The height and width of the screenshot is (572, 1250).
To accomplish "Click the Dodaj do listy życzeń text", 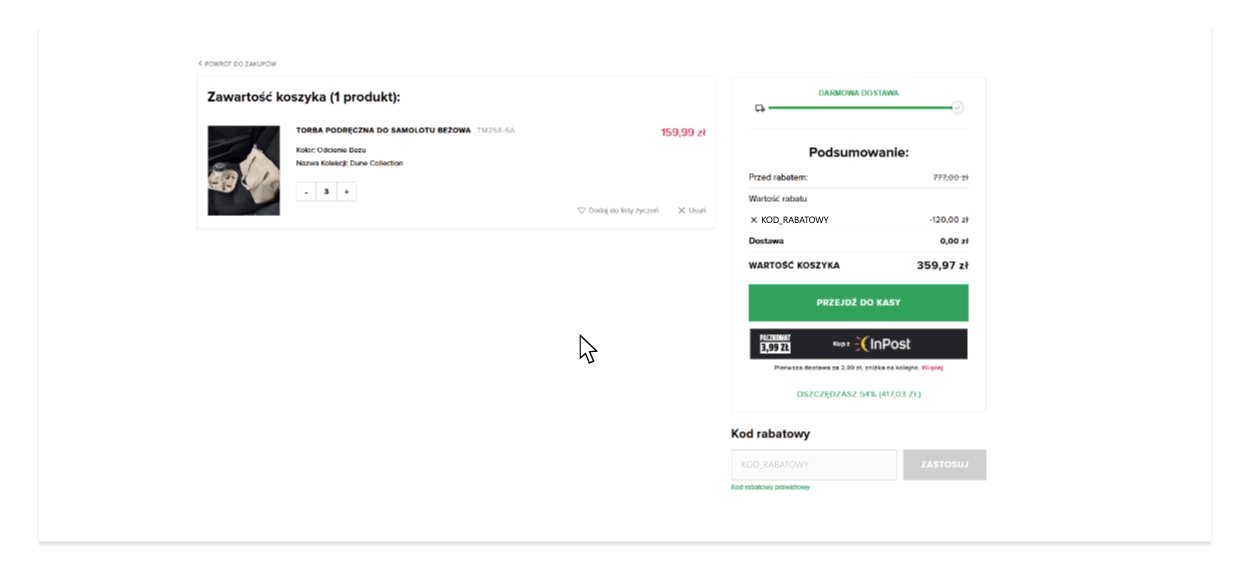I will pyautogui.click(x=623, y=210).
